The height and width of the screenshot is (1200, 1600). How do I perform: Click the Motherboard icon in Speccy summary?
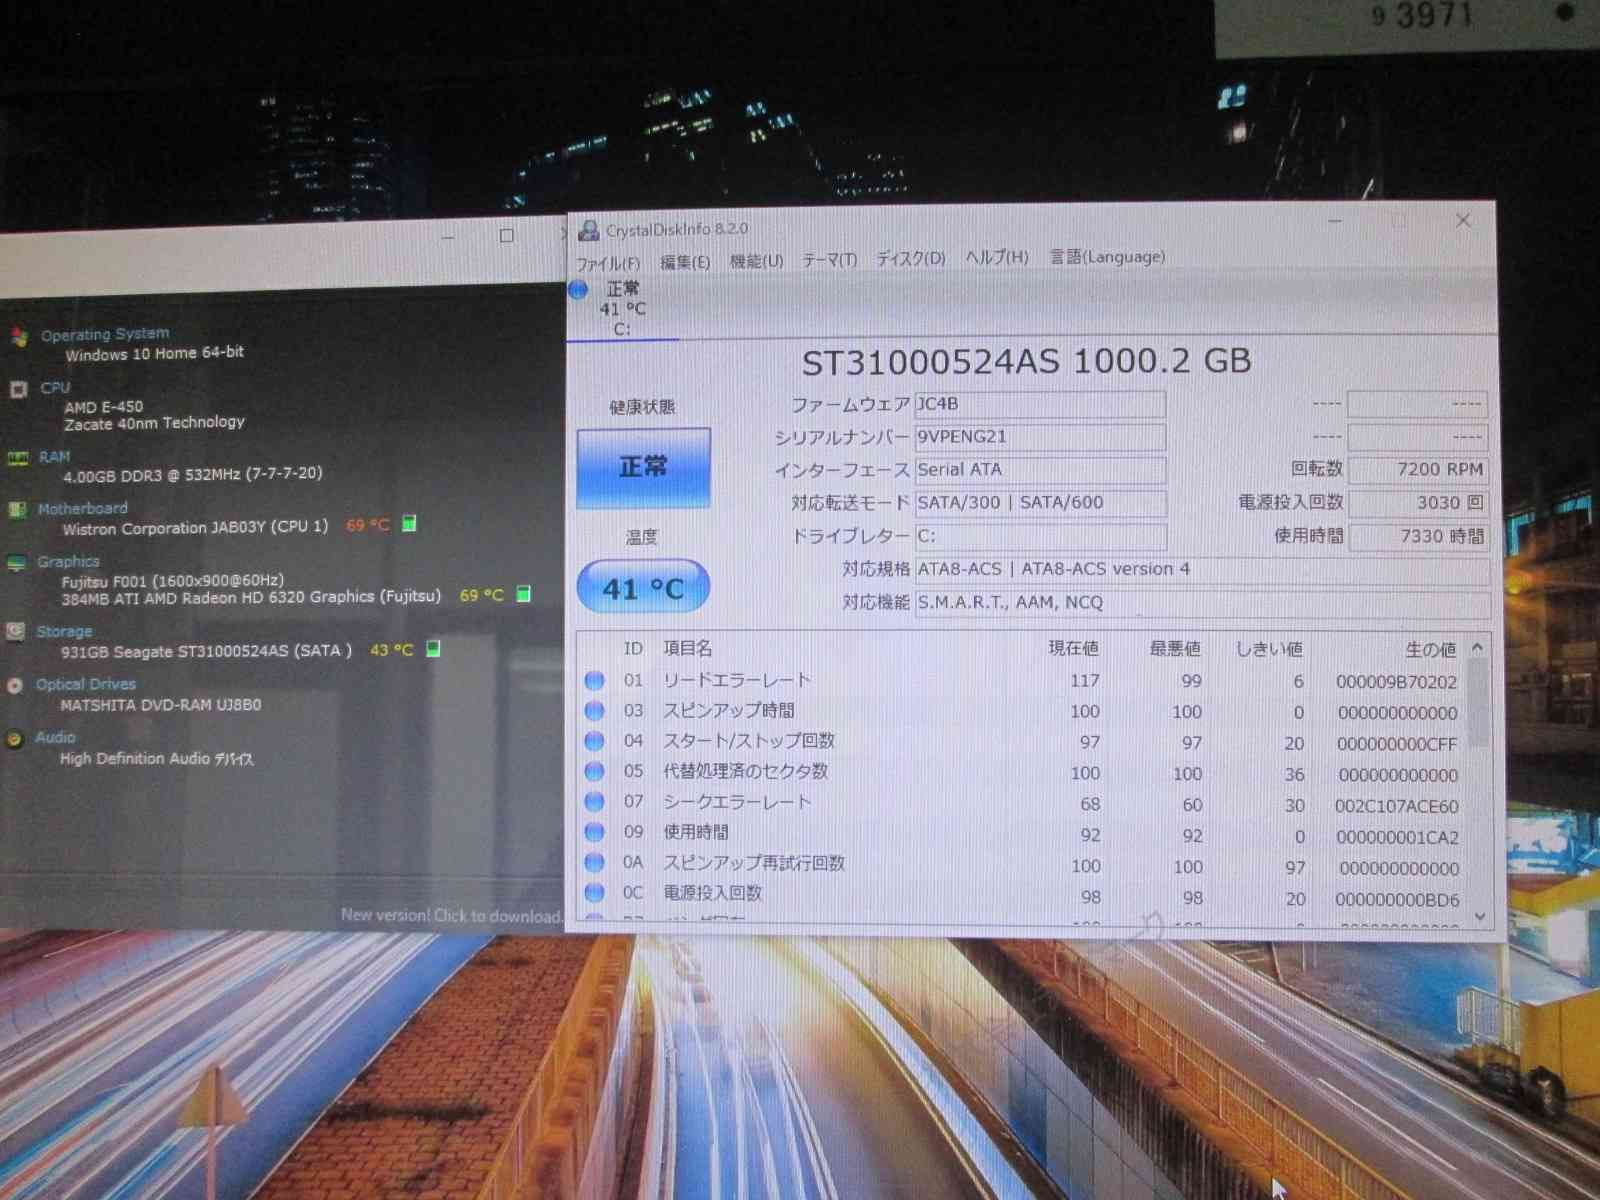pyautogui.click(x=17, y=510)
